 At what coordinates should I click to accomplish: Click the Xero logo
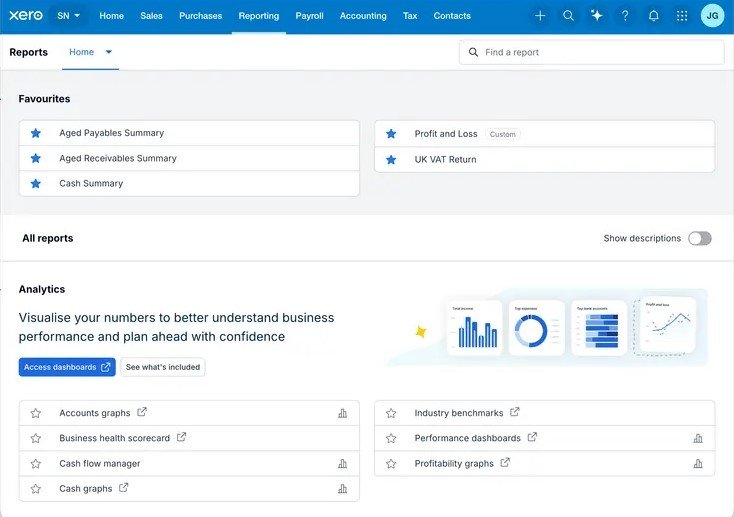26,15
